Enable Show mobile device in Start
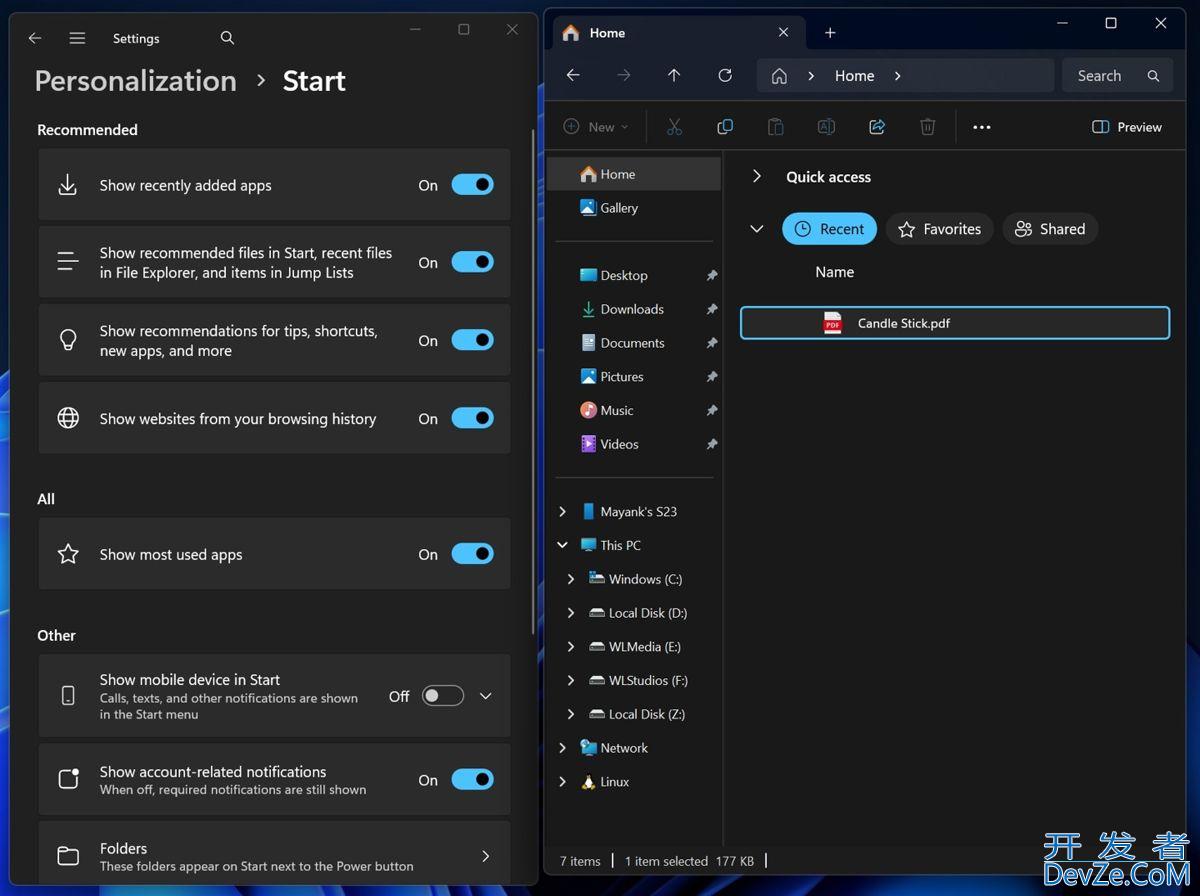This screenshot has height=896, width=1200. tap(443, 696)
